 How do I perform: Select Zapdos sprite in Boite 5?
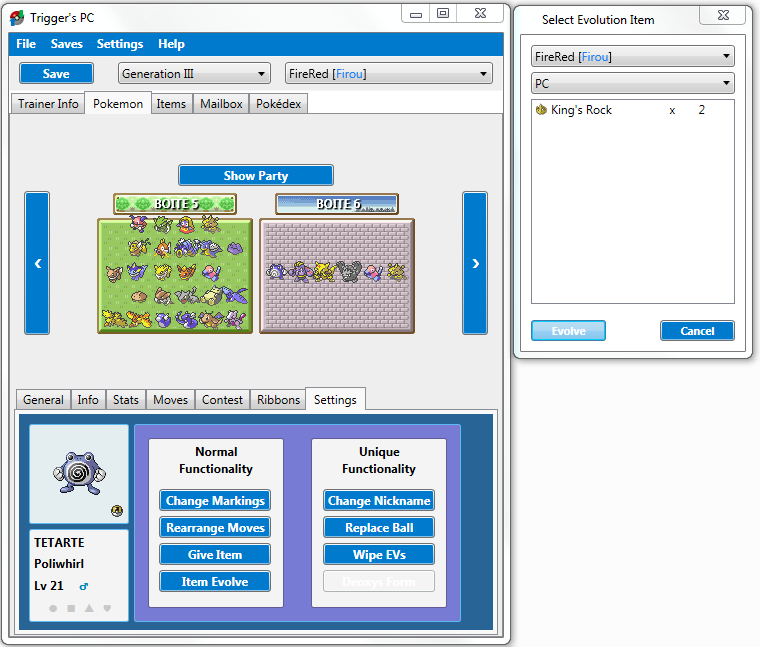(114, 318)
